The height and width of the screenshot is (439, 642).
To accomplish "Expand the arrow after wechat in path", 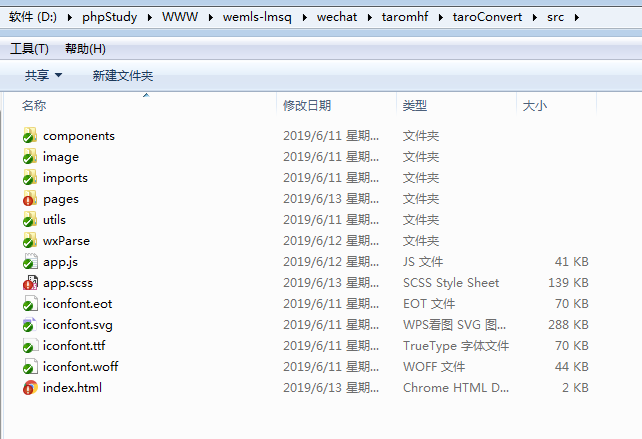I will [x=369, y=17].
